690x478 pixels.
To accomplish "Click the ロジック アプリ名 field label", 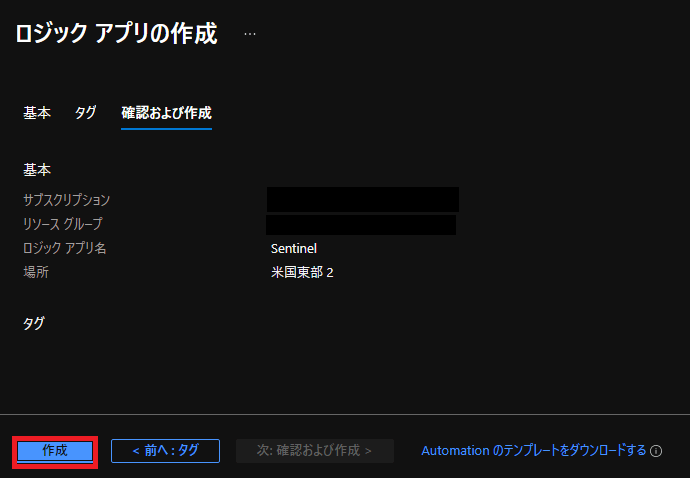I will [x=65, y=248].
